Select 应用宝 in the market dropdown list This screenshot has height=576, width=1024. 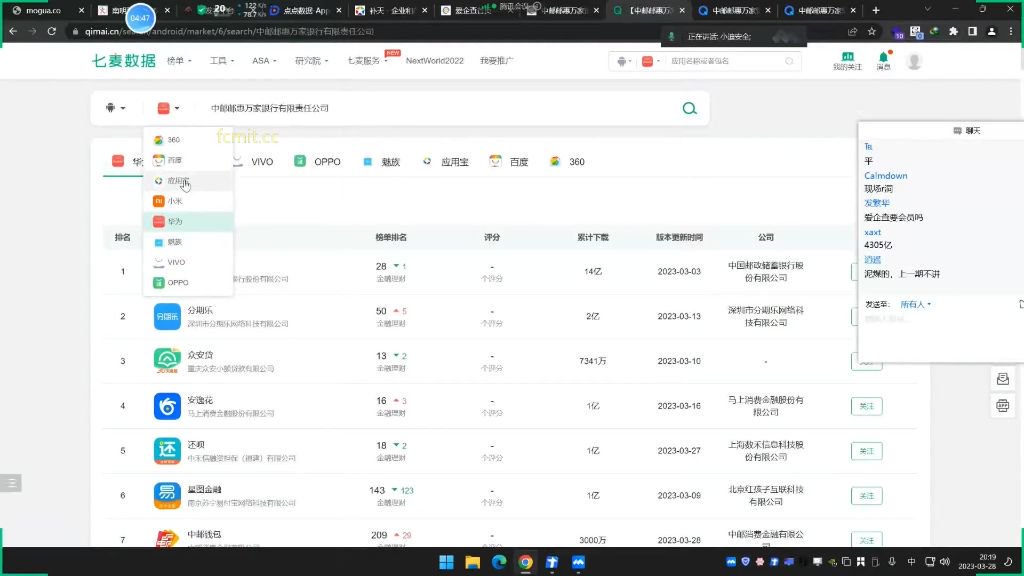coord(188,181)
